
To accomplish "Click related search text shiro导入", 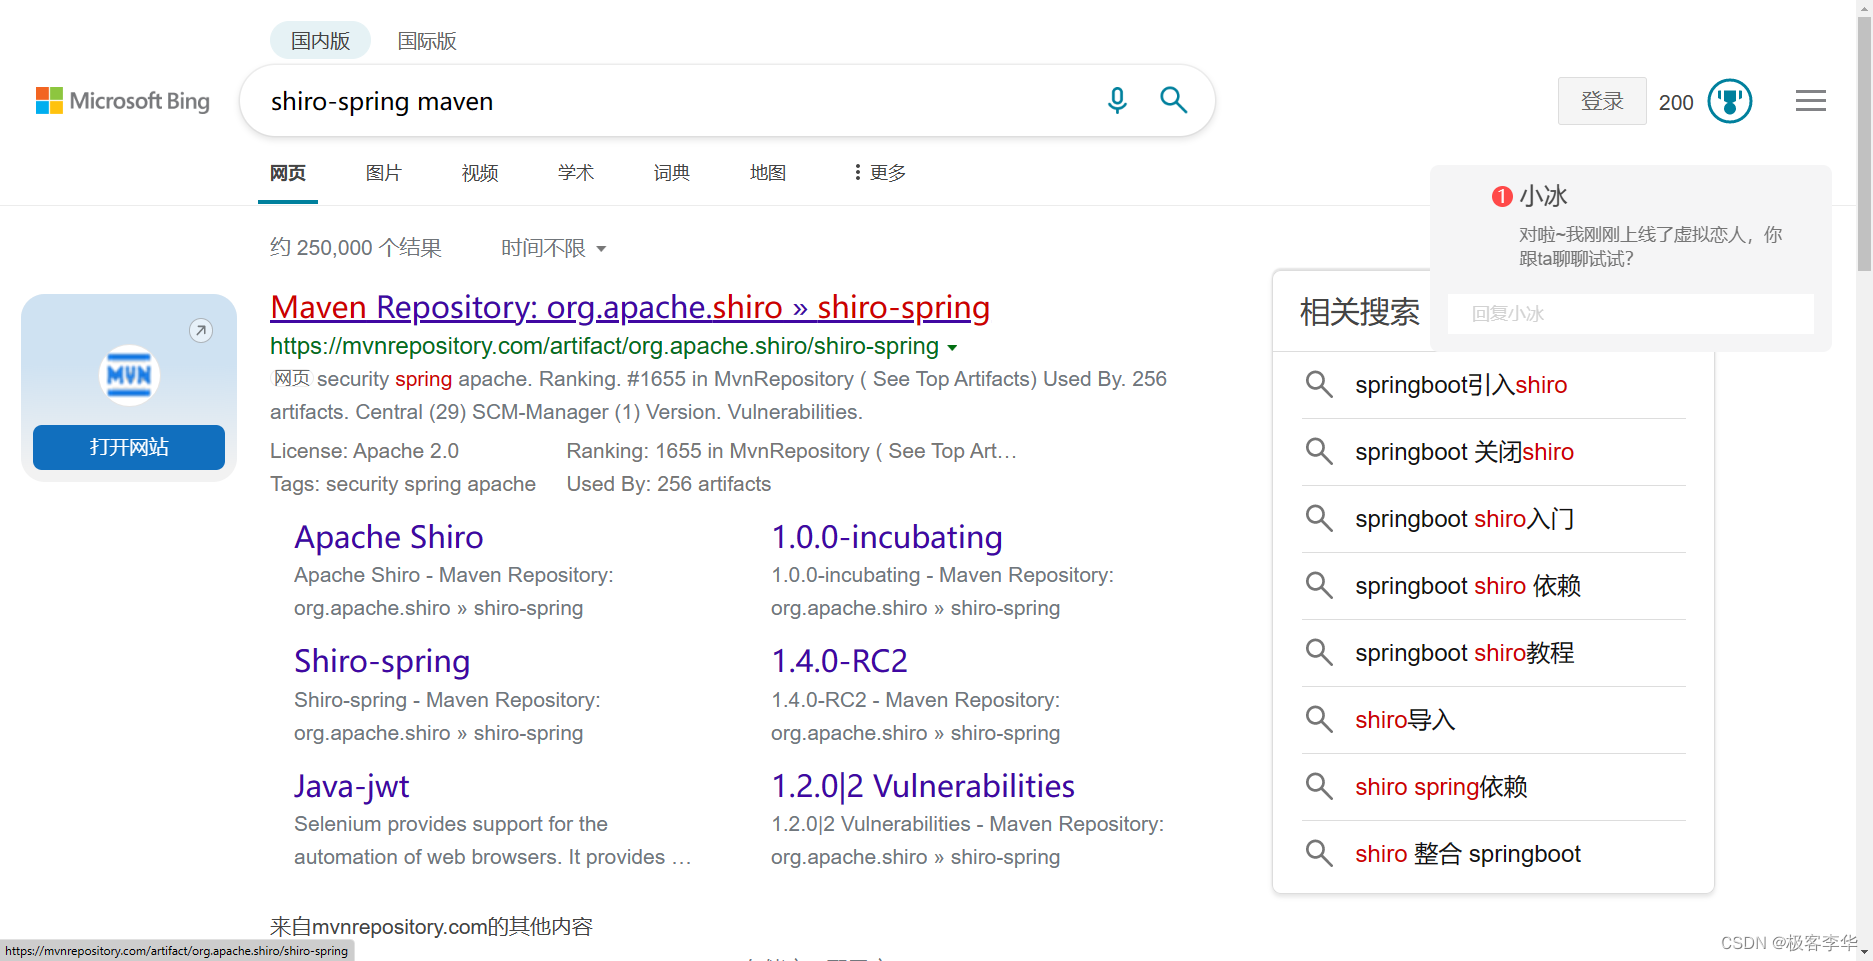I will [x=1405, y=720].
